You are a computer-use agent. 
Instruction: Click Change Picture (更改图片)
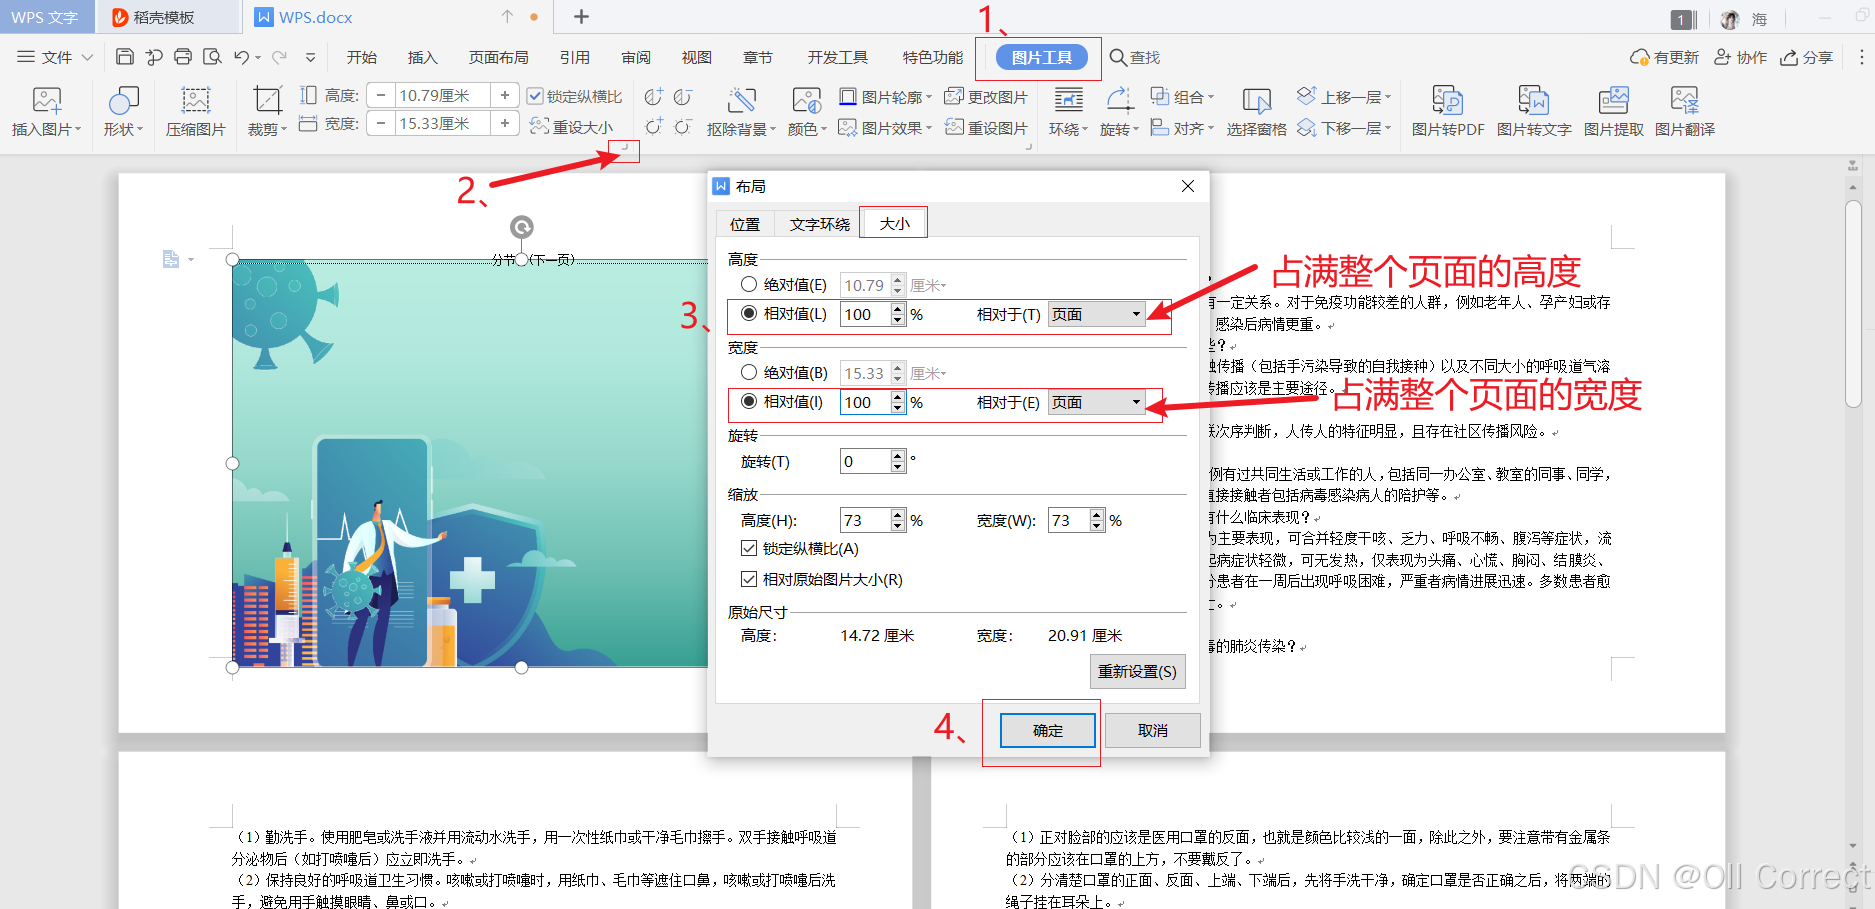(986, 96)
